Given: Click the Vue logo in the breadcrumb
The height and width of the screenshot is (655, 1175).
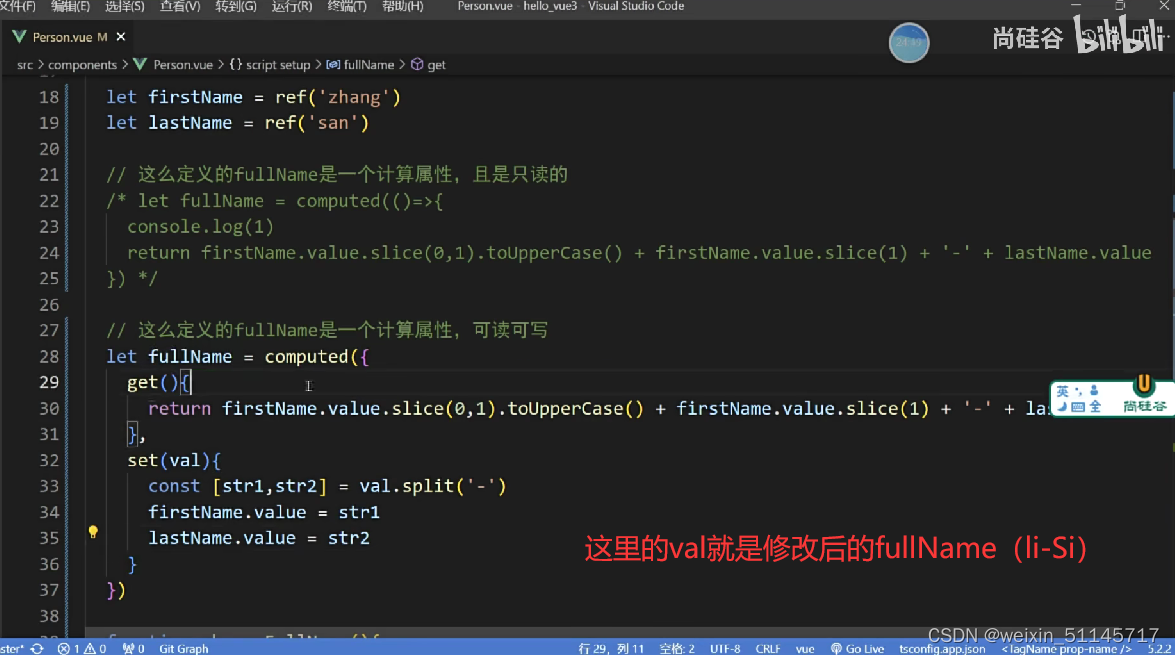Looking at the screenshot, I should pyautogui.click(x=140, y=64).
